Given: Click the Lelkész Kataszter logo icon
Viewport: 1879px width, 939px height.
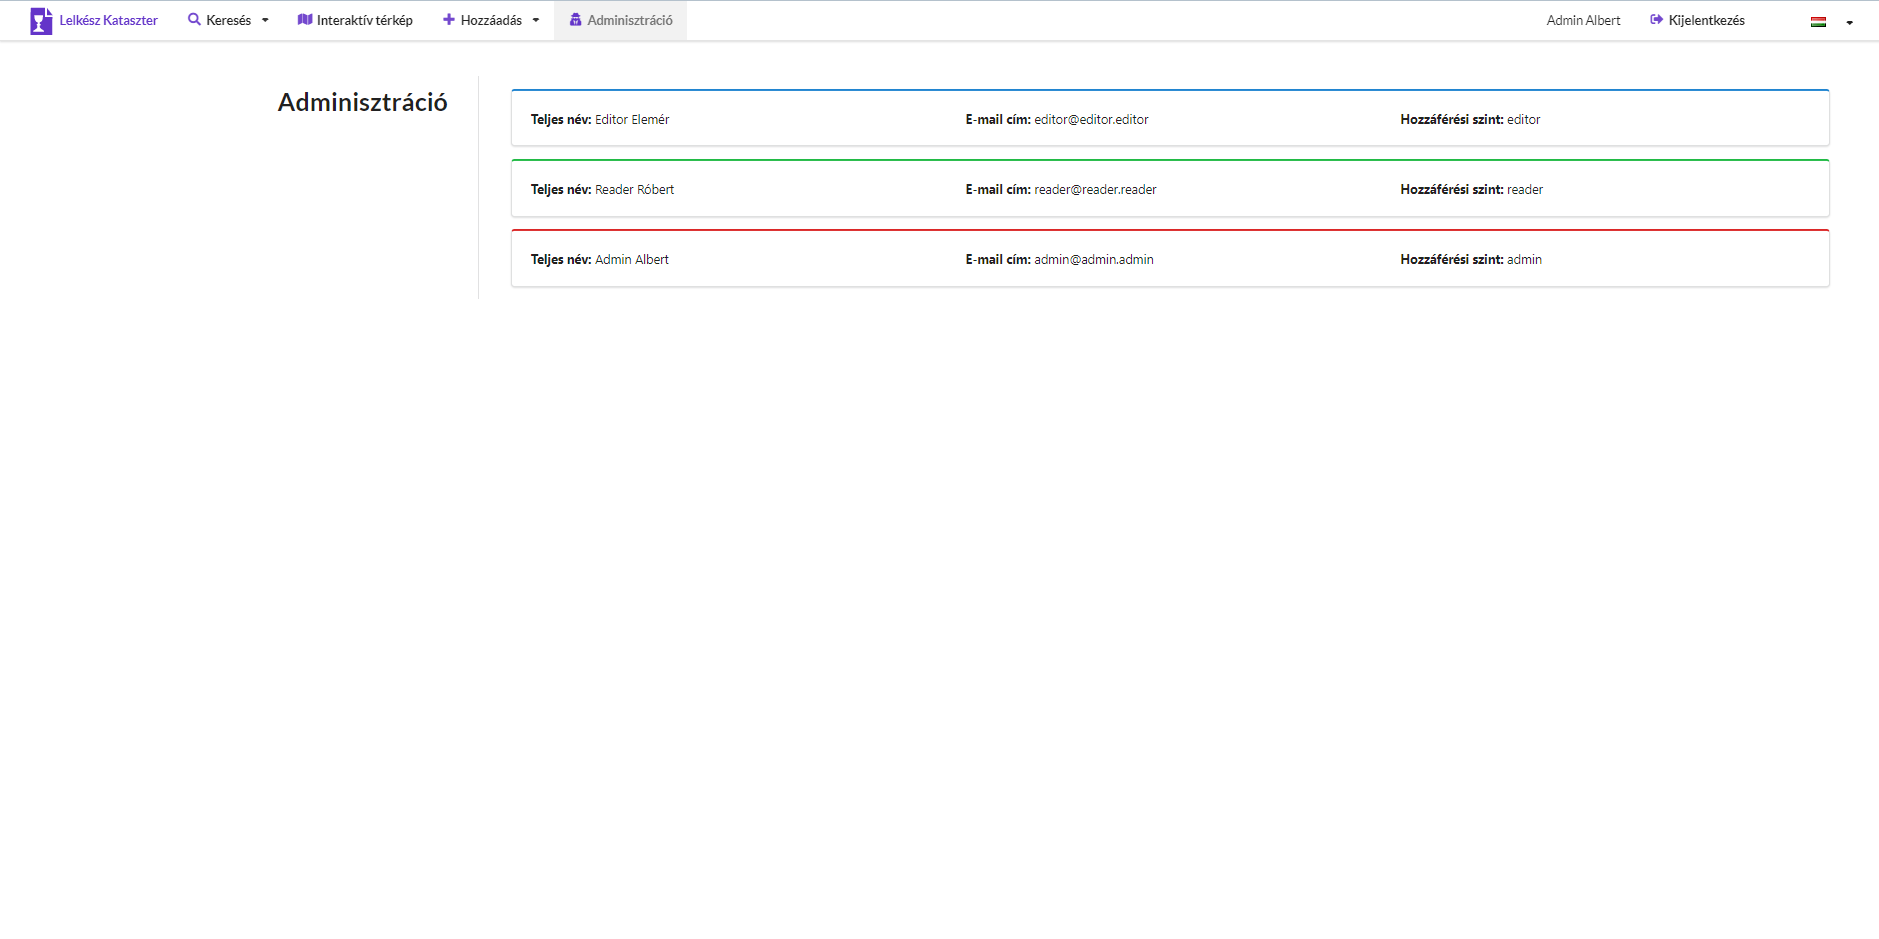Looking at the screenshot, I should (x=41, y=21).
